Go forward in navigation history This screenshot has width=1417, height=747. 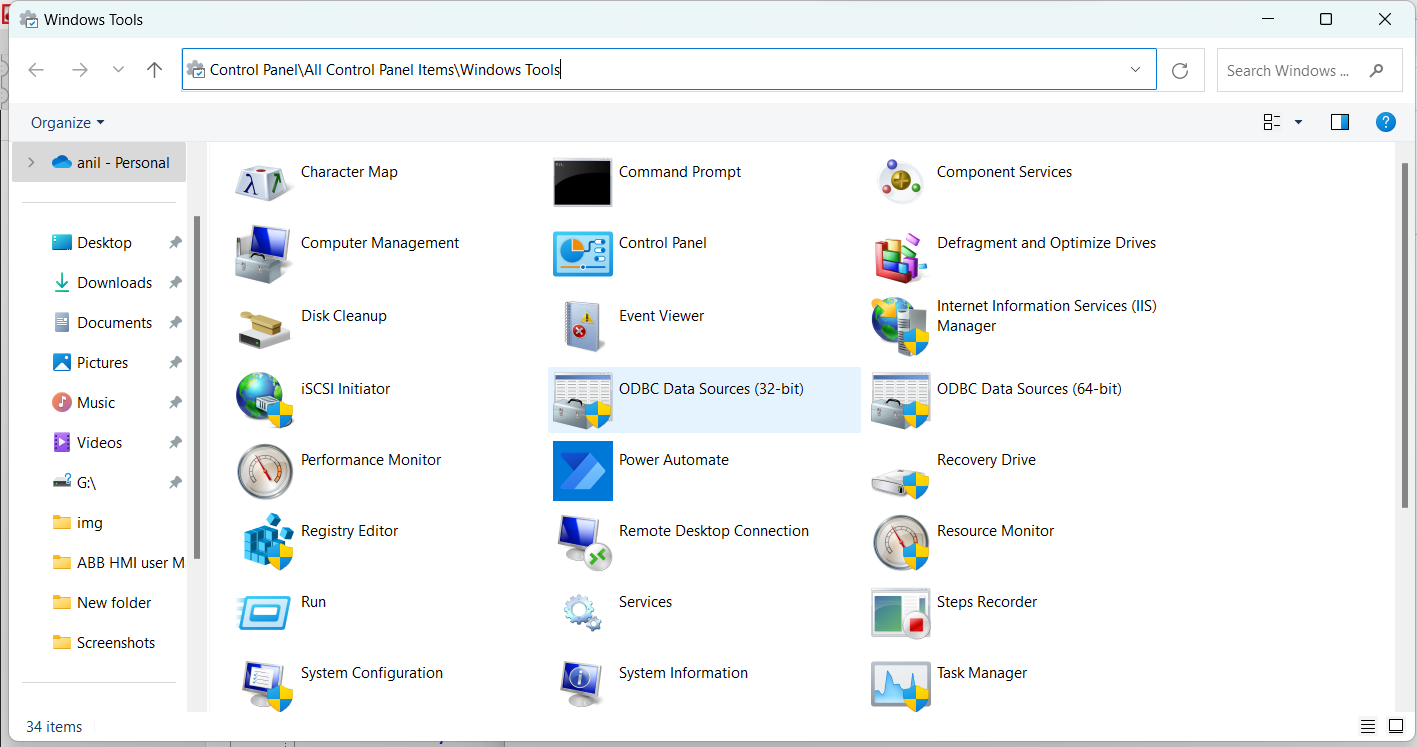tap(80, 70)
